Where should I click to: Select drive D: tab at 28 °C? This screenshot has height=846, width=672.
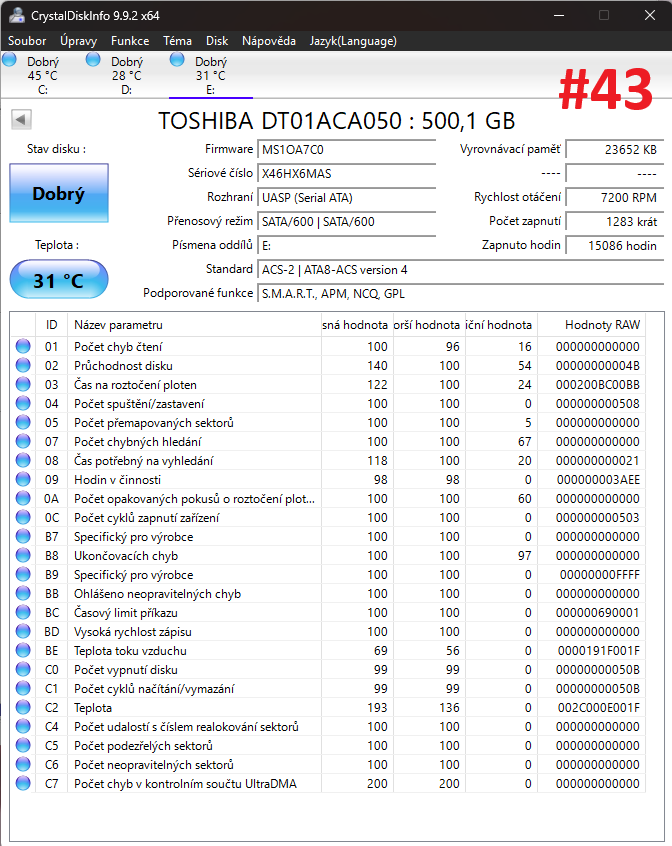pos(127,75)
